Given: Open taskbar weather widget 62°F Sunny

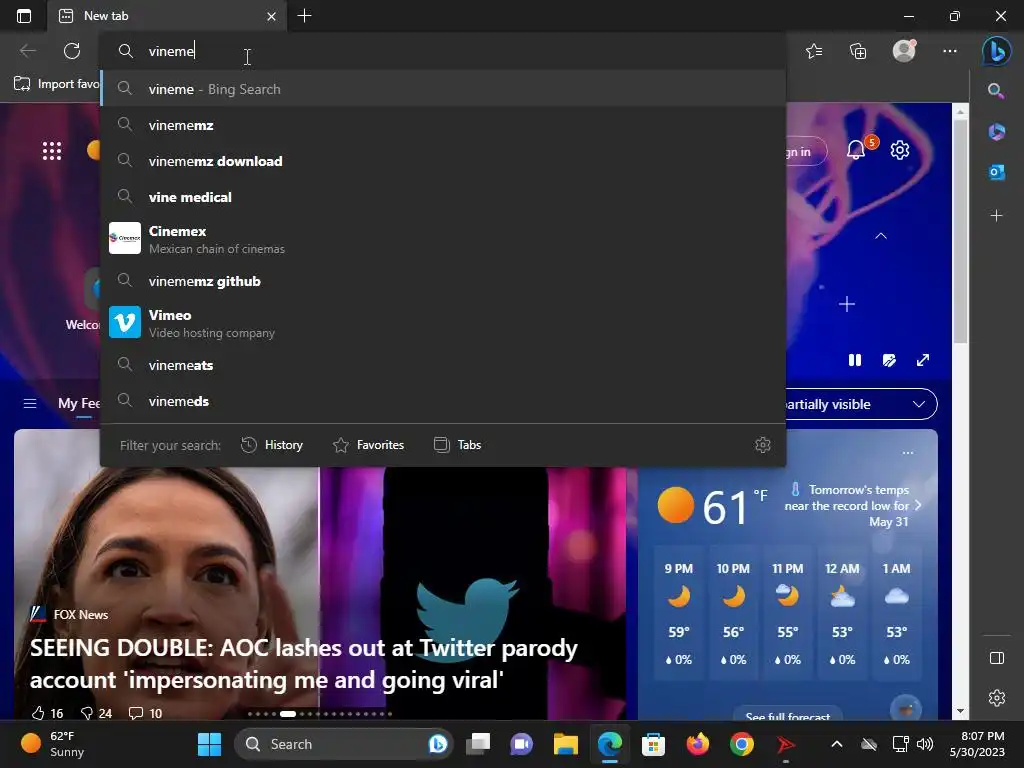Looking at the screenshot, I should 52,744.
